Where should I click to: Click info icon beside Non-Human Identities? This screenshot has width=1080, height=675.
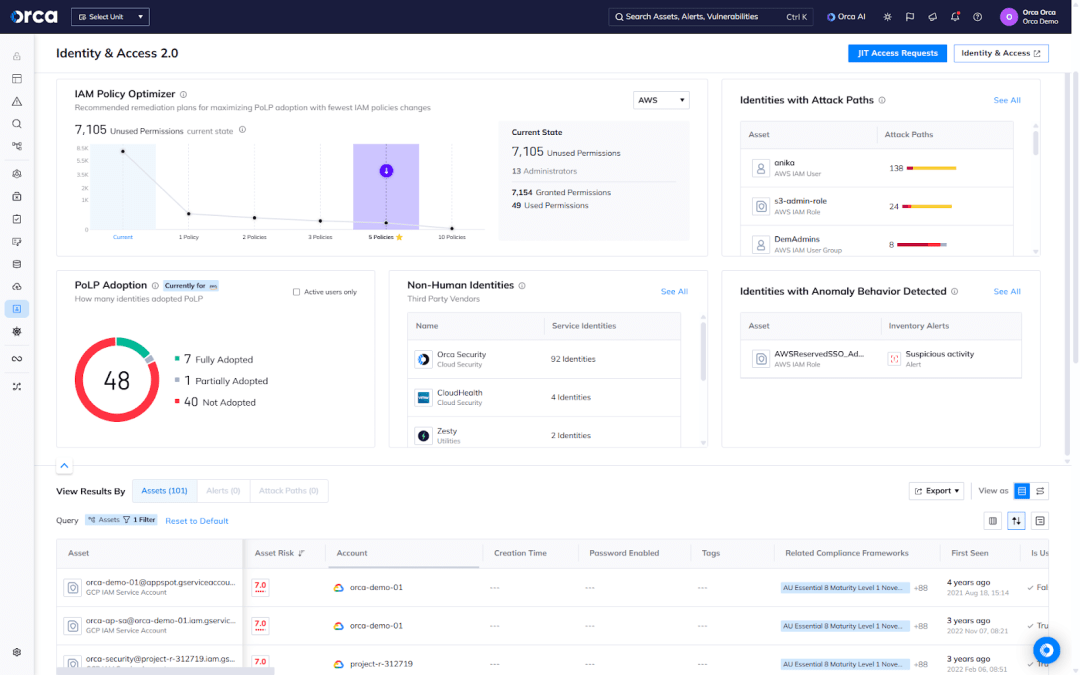tap(522, 285)
